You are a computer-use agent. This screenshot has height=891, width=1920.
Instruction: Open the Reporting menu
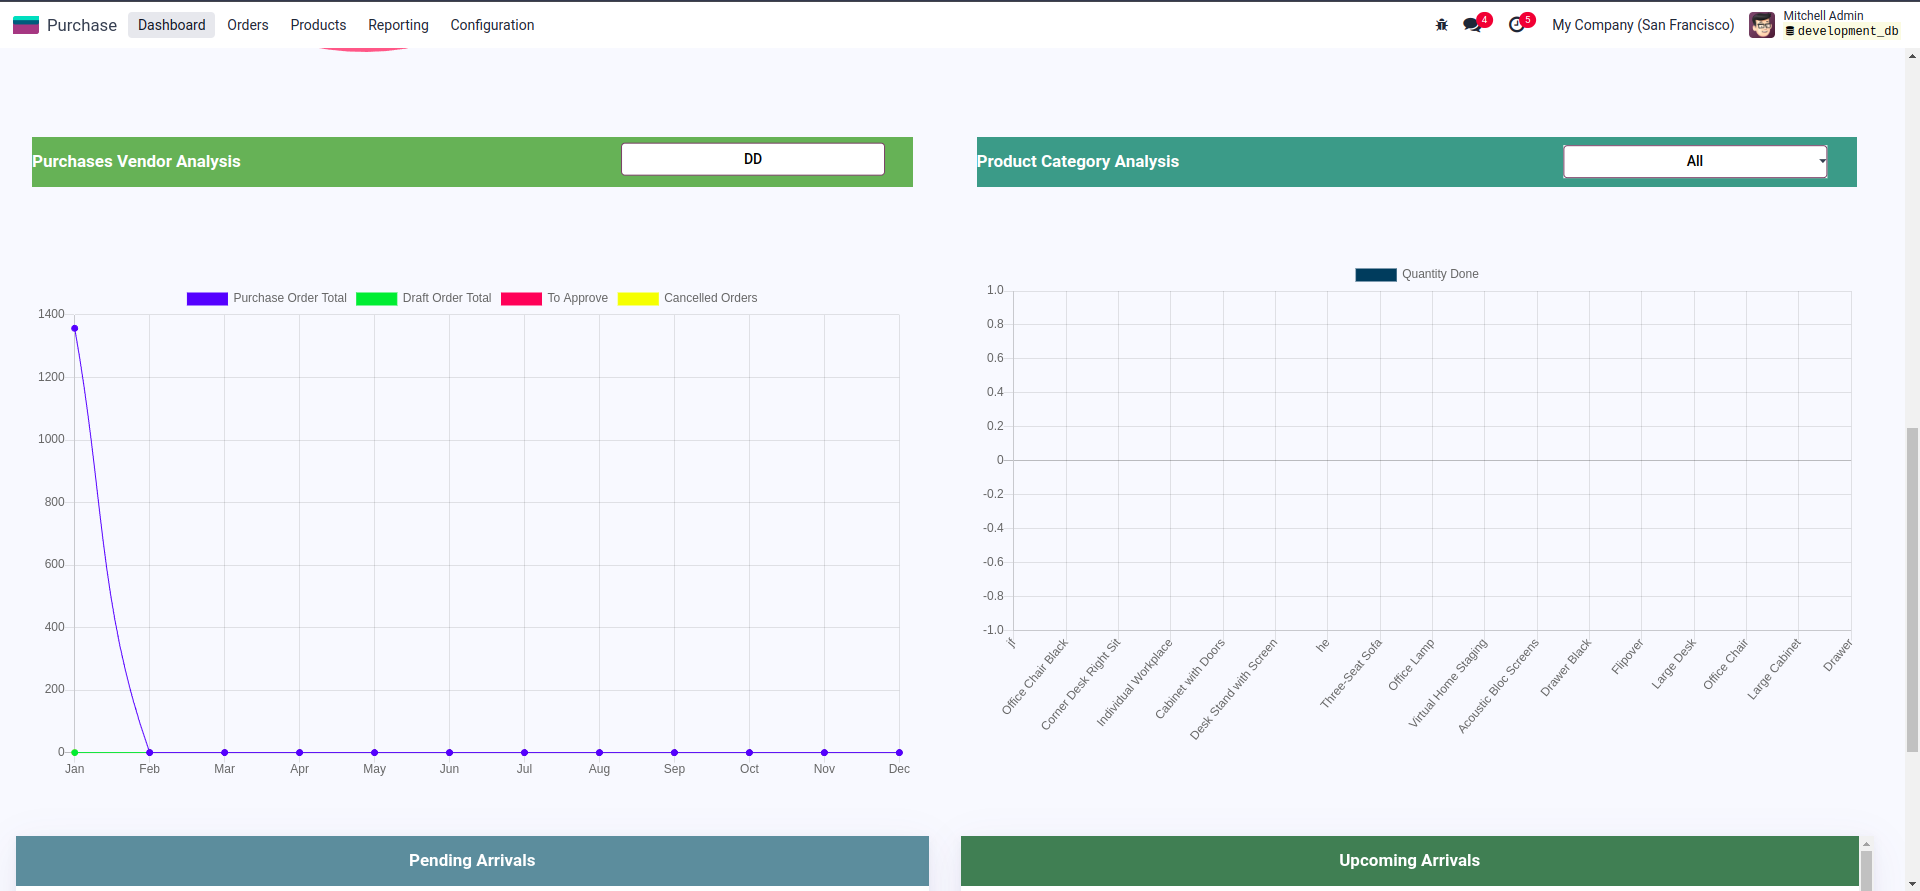pos(398,25)
